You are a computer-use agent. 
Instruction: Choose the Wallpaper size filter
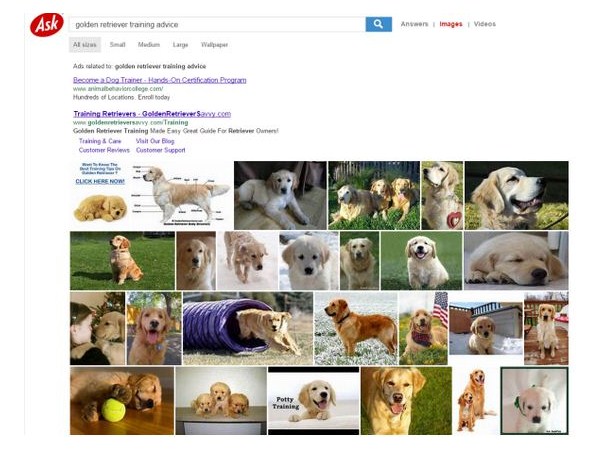[214, 45]
